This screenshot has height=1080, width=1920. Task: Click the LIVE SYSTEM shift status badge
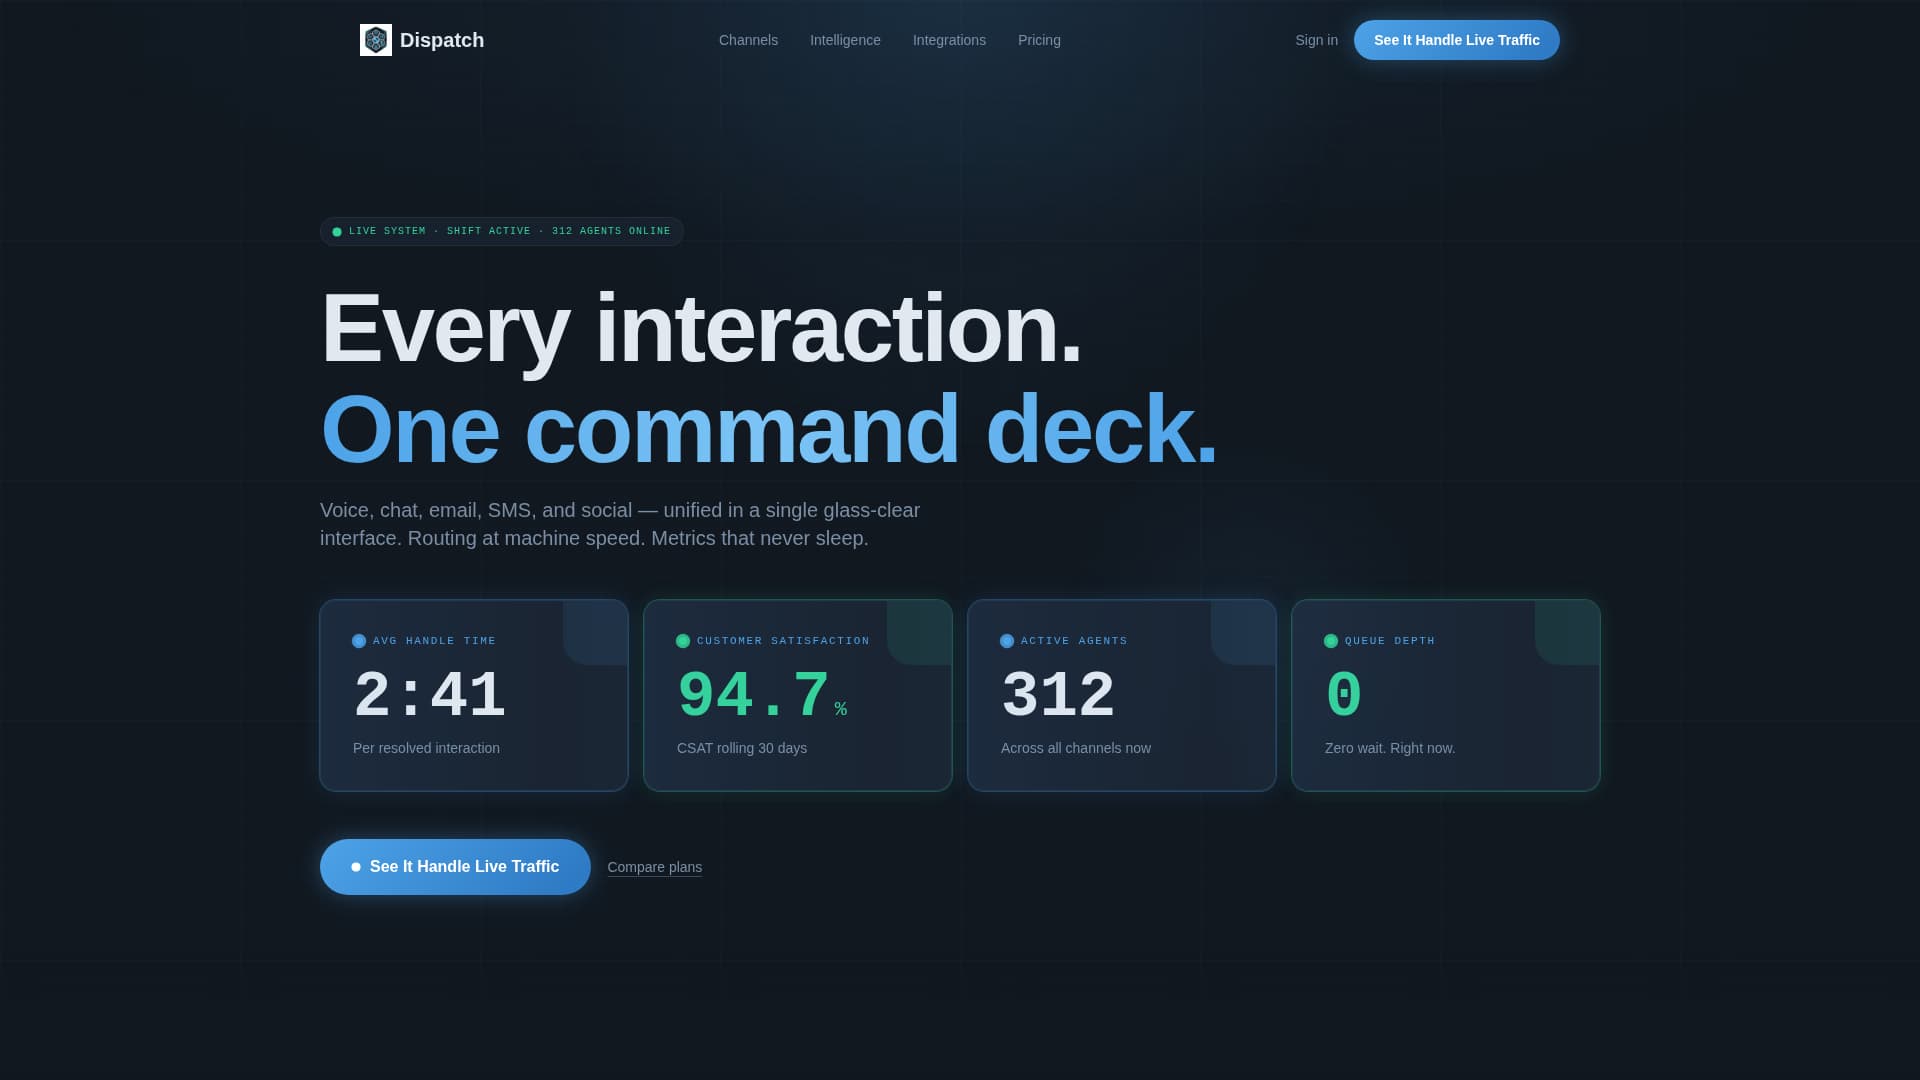[501, 231]
